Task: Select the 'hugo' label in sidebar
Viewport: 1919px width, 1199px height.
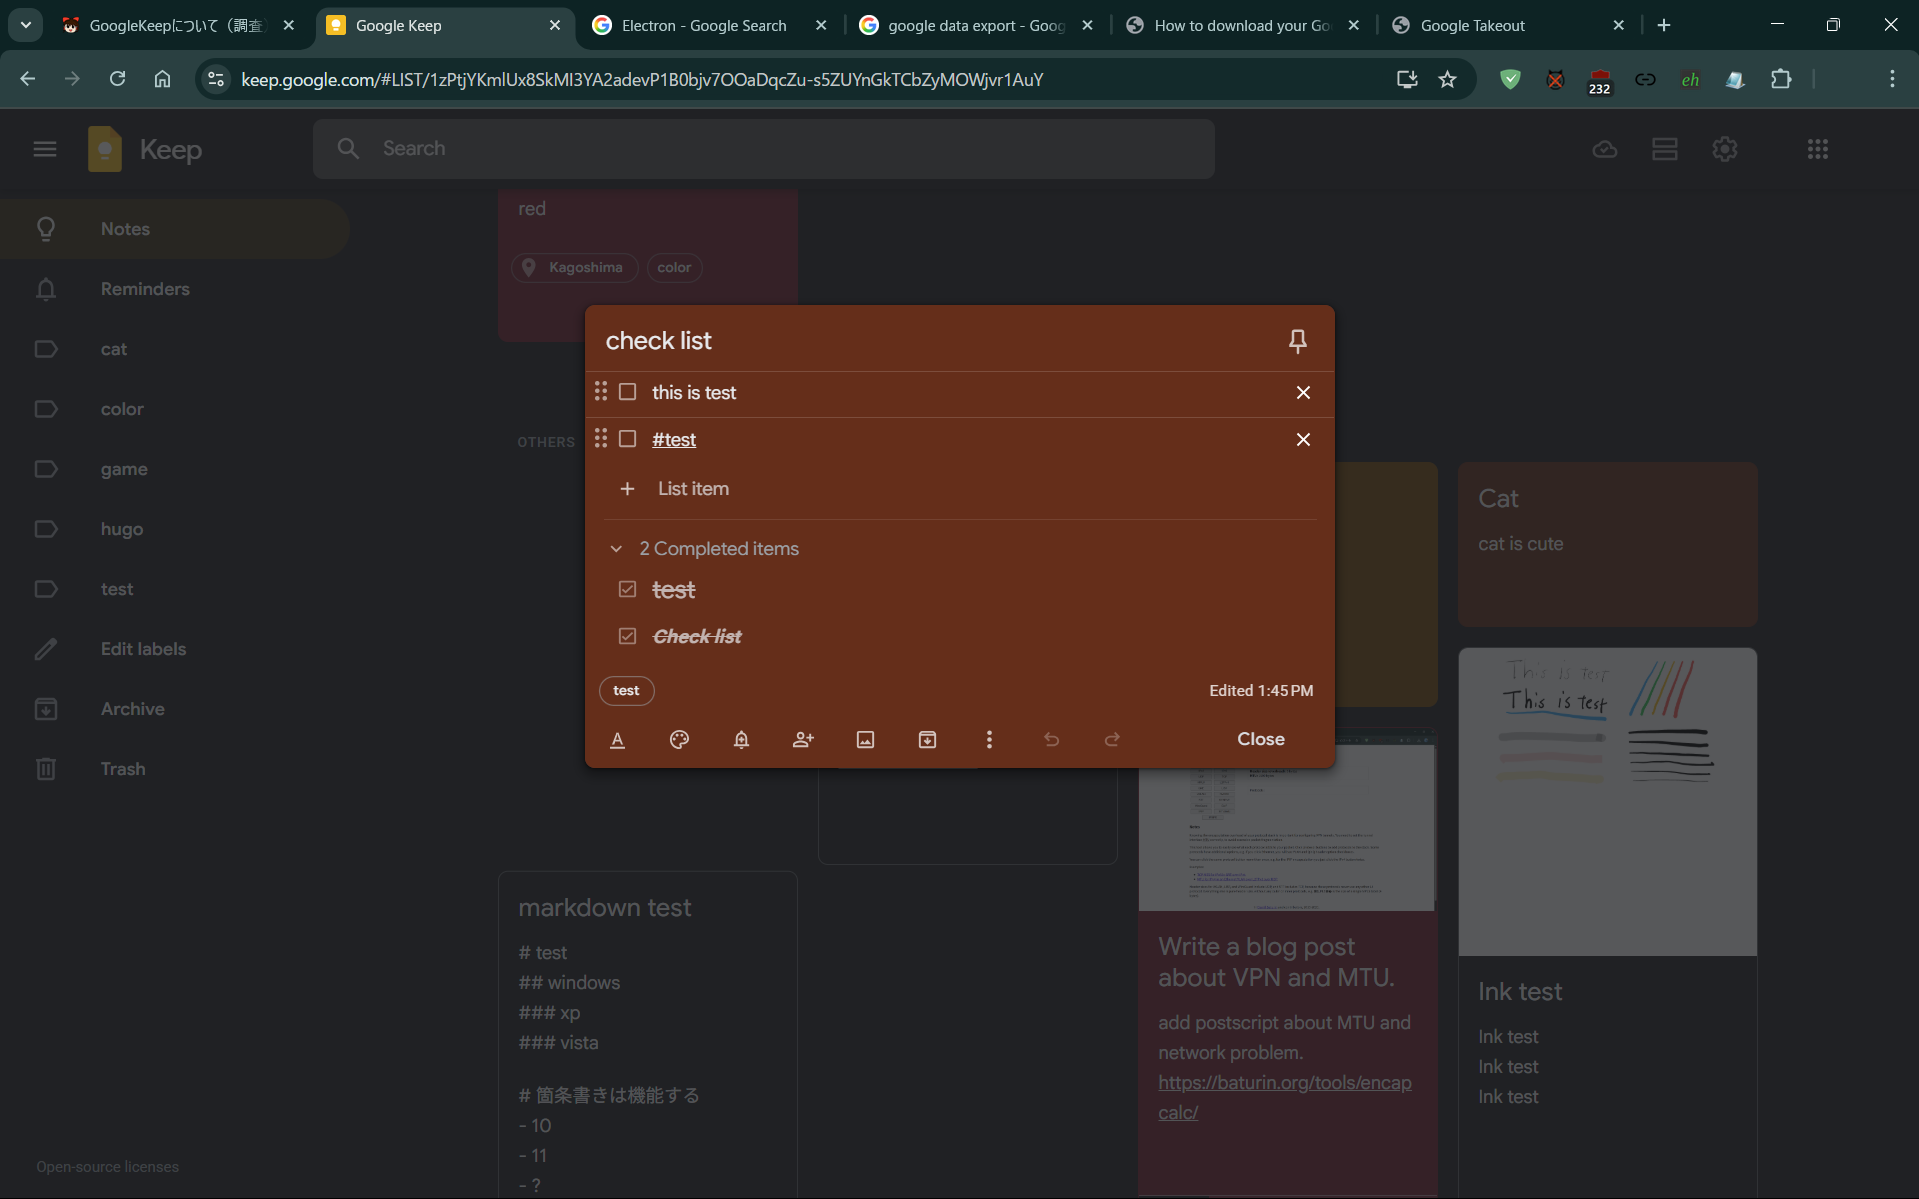Action: [175, 529]
